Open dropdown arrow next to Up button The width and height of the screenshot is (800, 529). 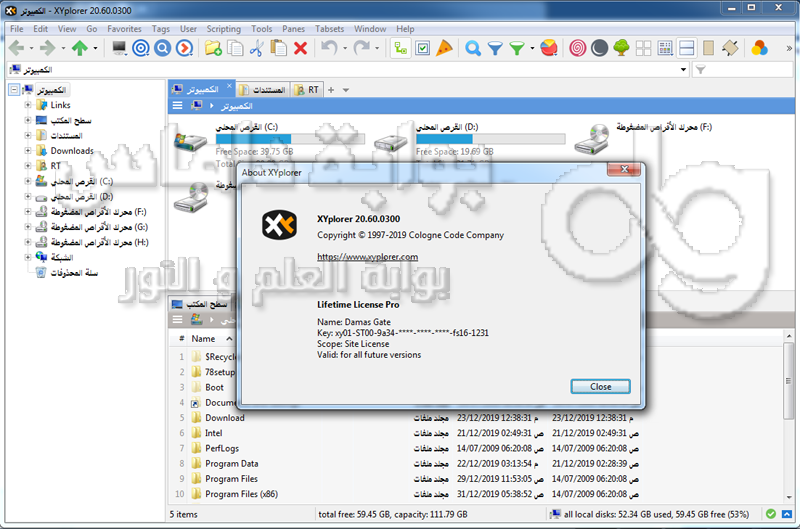point(95,49)
